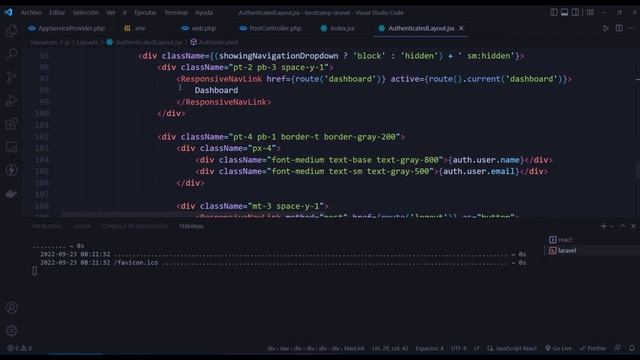640x360 pixels.
Task: Open the Source Control view
Action: click(x=11, y=77)
